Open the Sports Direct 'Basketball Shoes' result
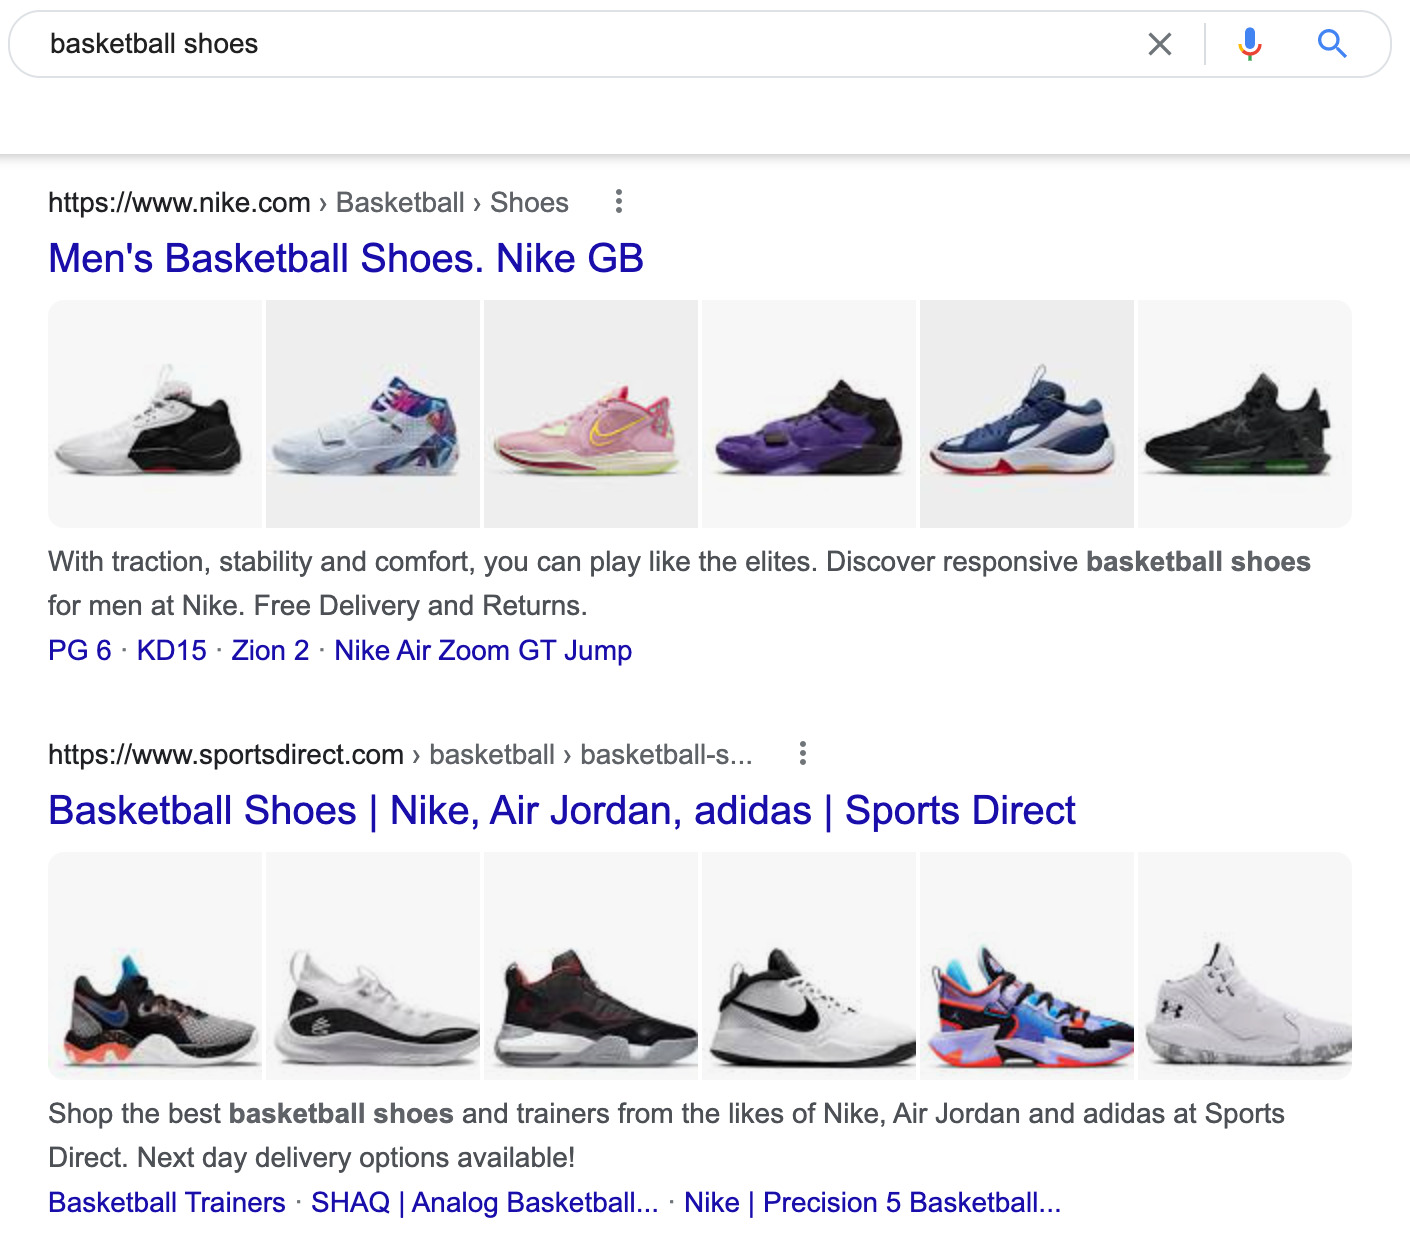The image size is (1410, 1240). click(562, 810)
